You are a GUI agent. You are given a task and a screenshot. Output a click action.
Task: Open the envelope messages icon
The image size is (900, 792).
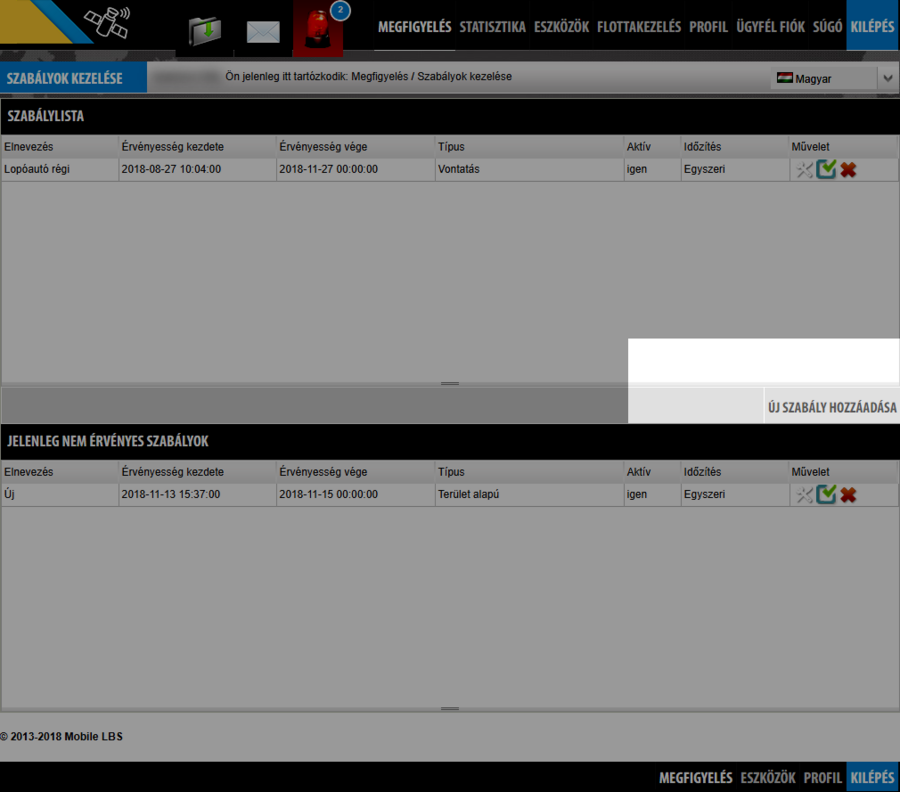point(263,32)
